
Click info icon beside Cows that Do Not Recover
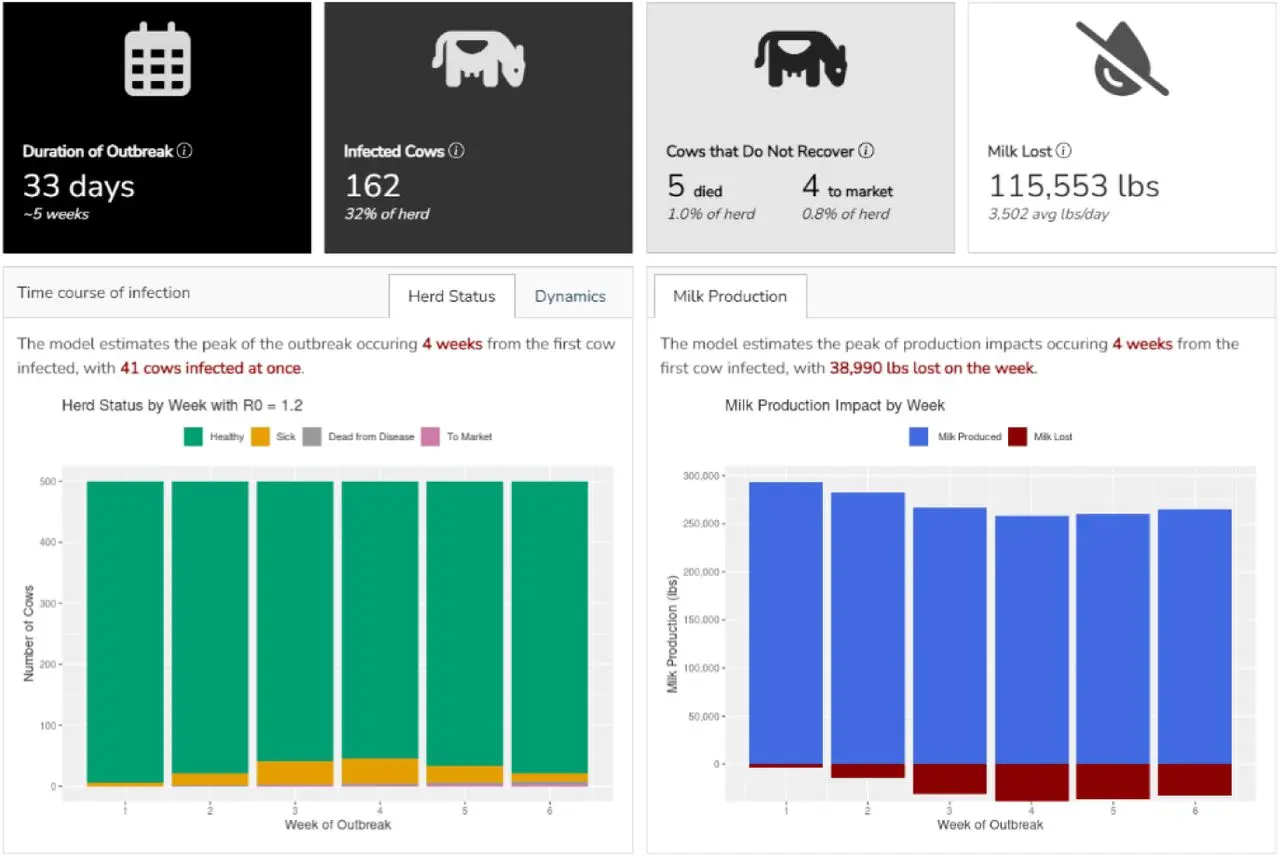click(x=866, y=151)
